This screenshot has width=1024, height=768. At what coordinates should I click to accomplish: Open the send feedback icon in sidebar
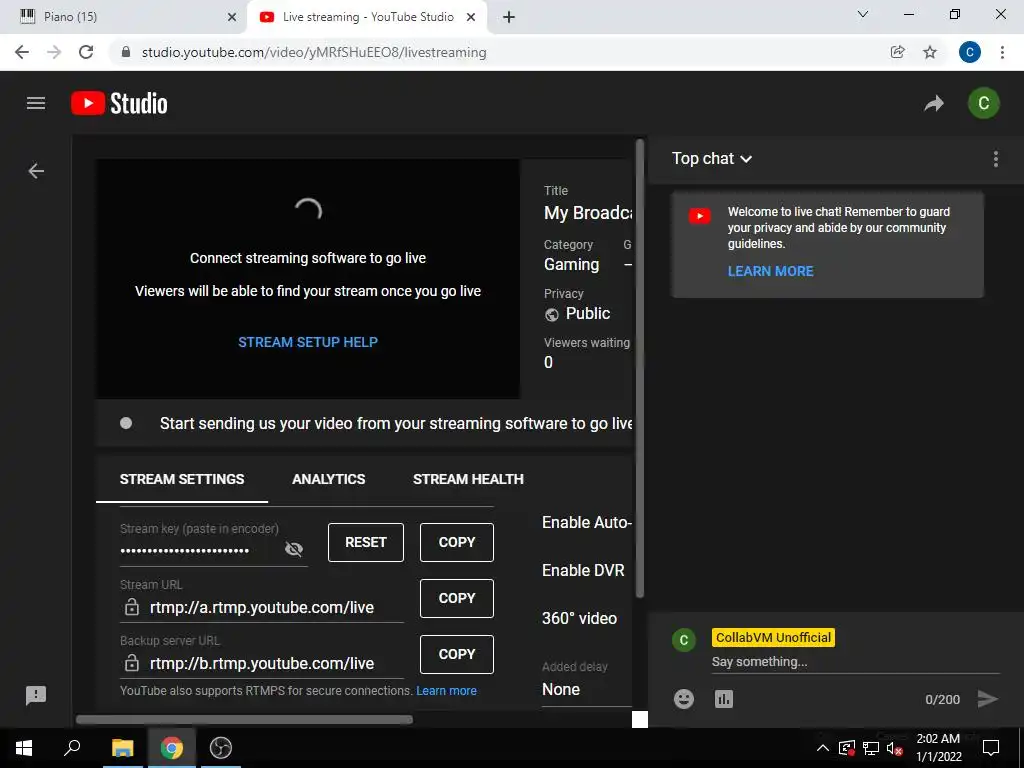coord(36,696)
